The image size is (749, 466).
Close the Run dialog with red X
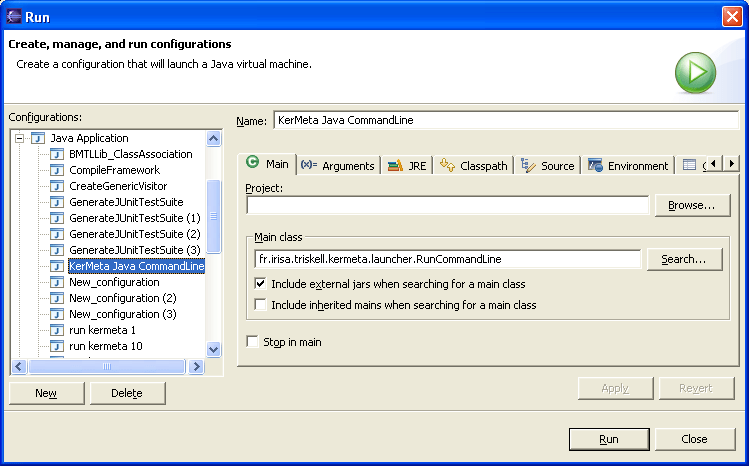732,17
